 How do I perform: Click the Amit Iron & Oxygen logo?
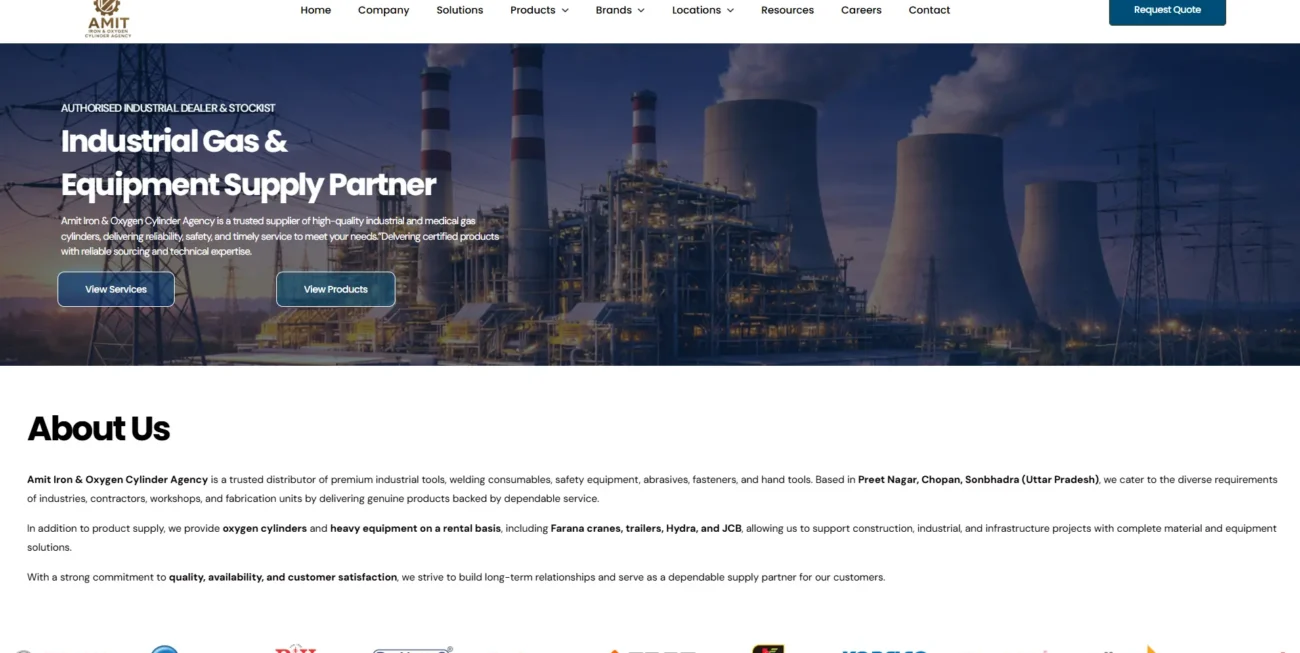tap(108, 19)
